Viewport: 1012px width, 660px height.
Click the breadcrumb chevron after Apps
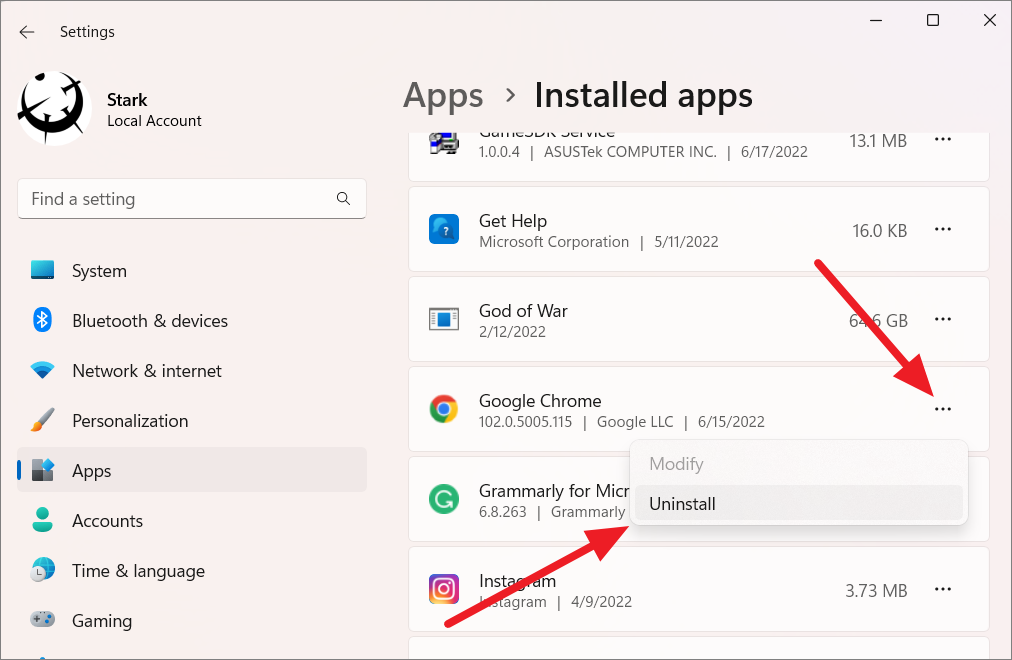pos(511,95)
